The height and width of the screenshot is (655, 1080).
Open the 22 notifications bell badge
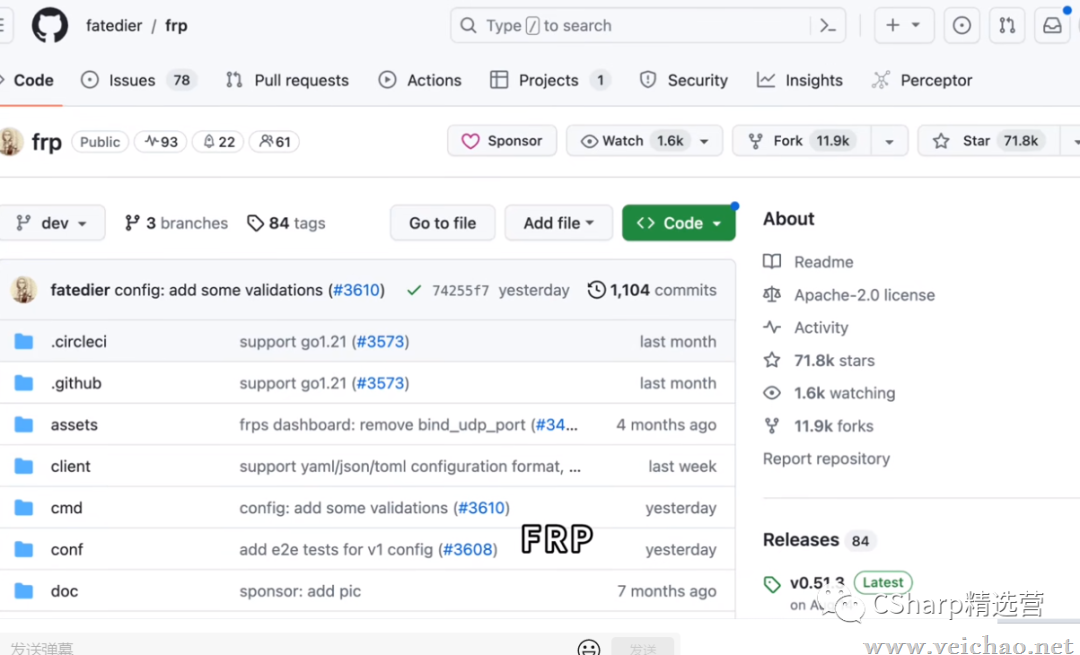pos(218,142)
